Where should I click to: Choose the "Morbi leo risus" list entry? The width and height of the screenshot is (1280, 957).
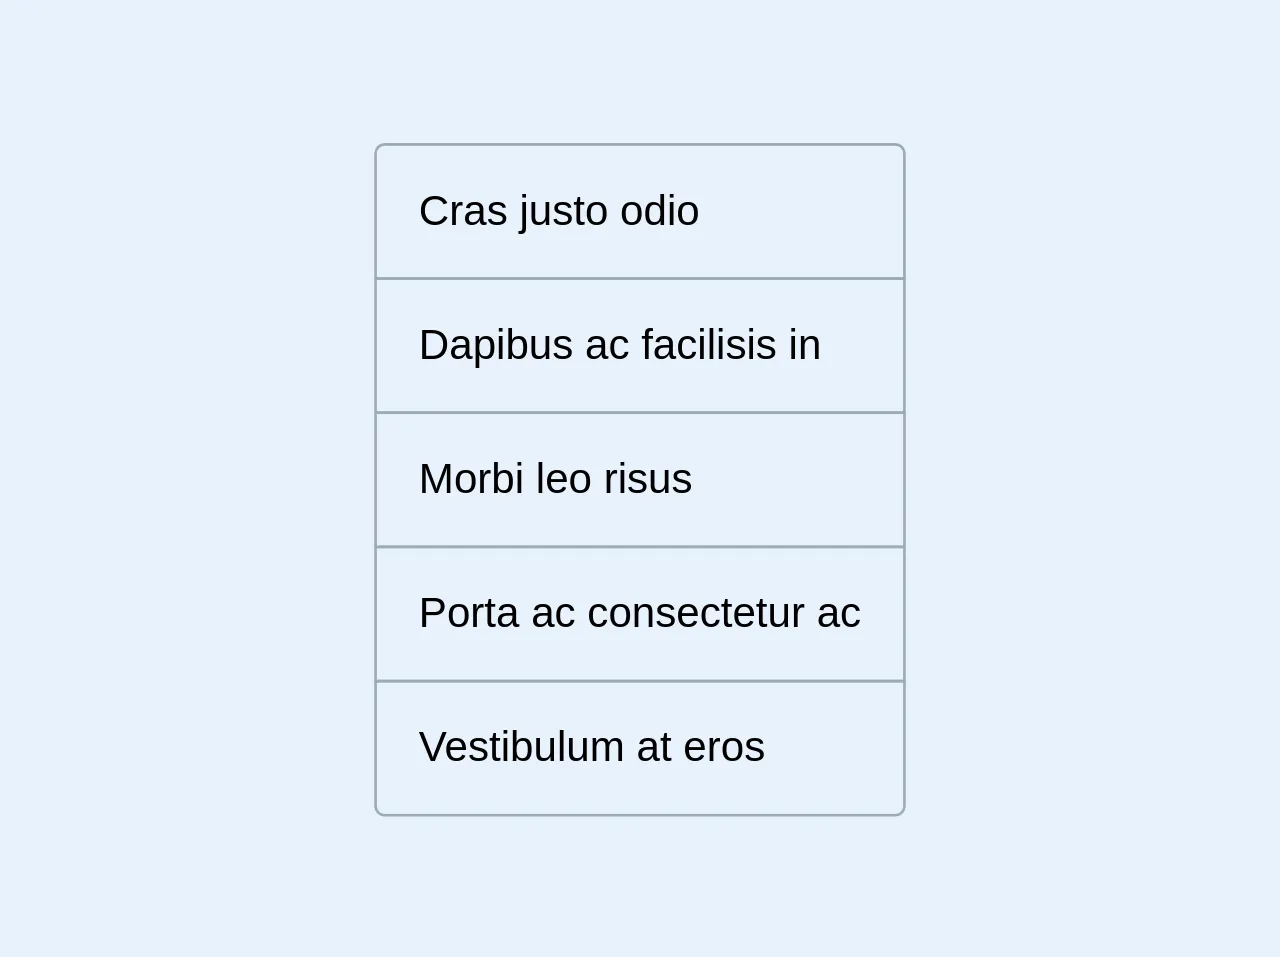pos(639,480)
